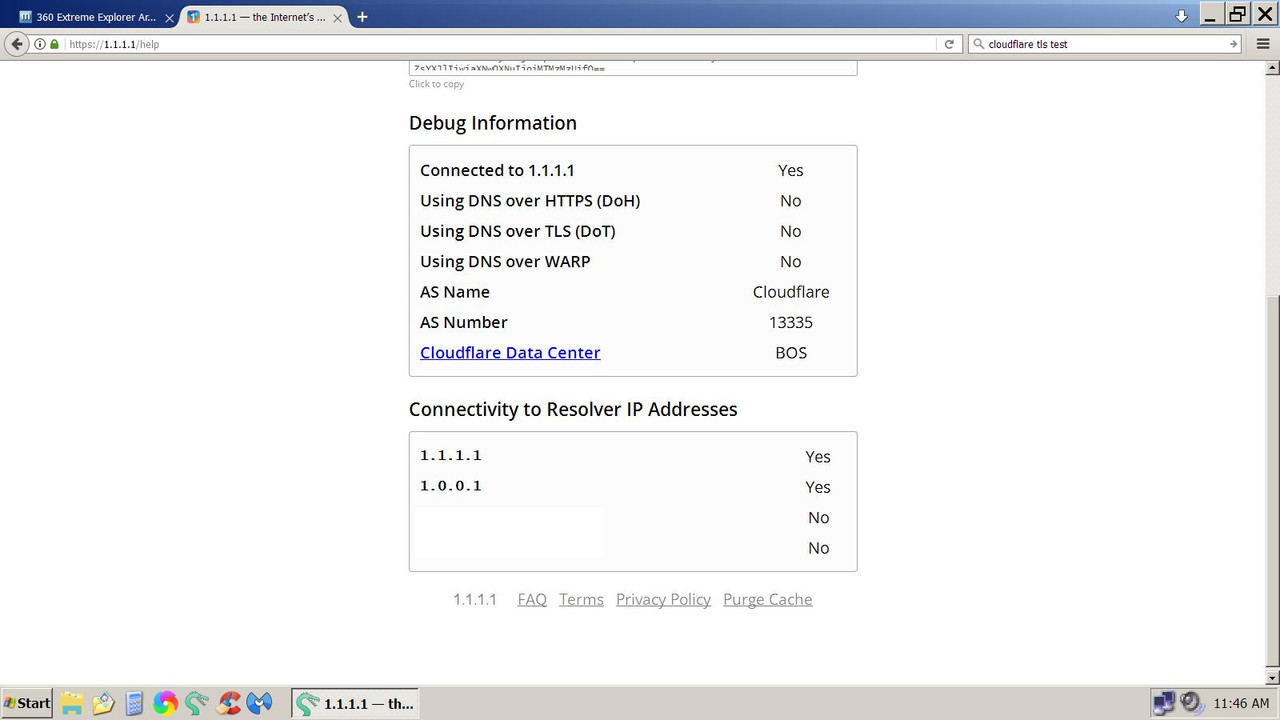Screen dimensions: 1280x720
Task: Click the Cloudflare AS name value
Action: (x=791, y=292)
